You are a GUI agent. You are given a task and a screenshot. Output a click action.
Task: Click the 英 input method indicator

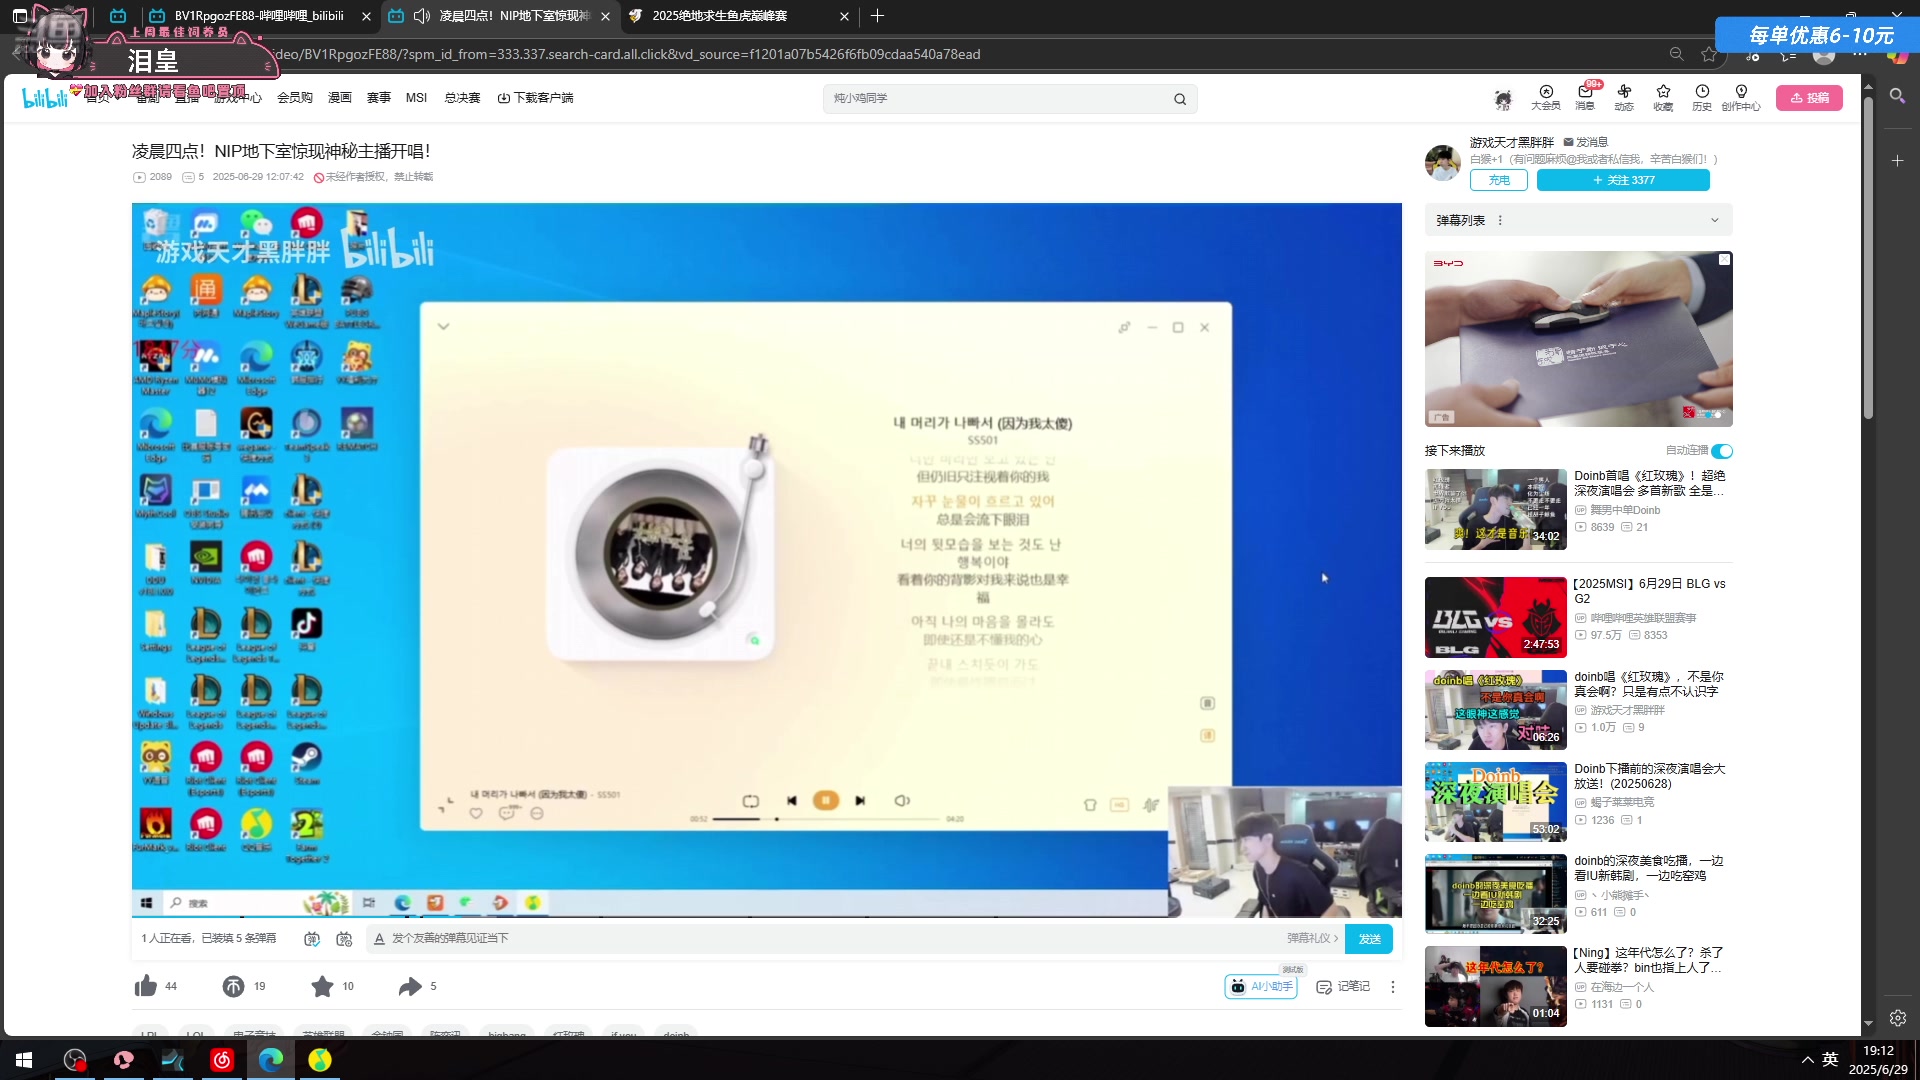pyautogui.click(x=1830, y=1060)
